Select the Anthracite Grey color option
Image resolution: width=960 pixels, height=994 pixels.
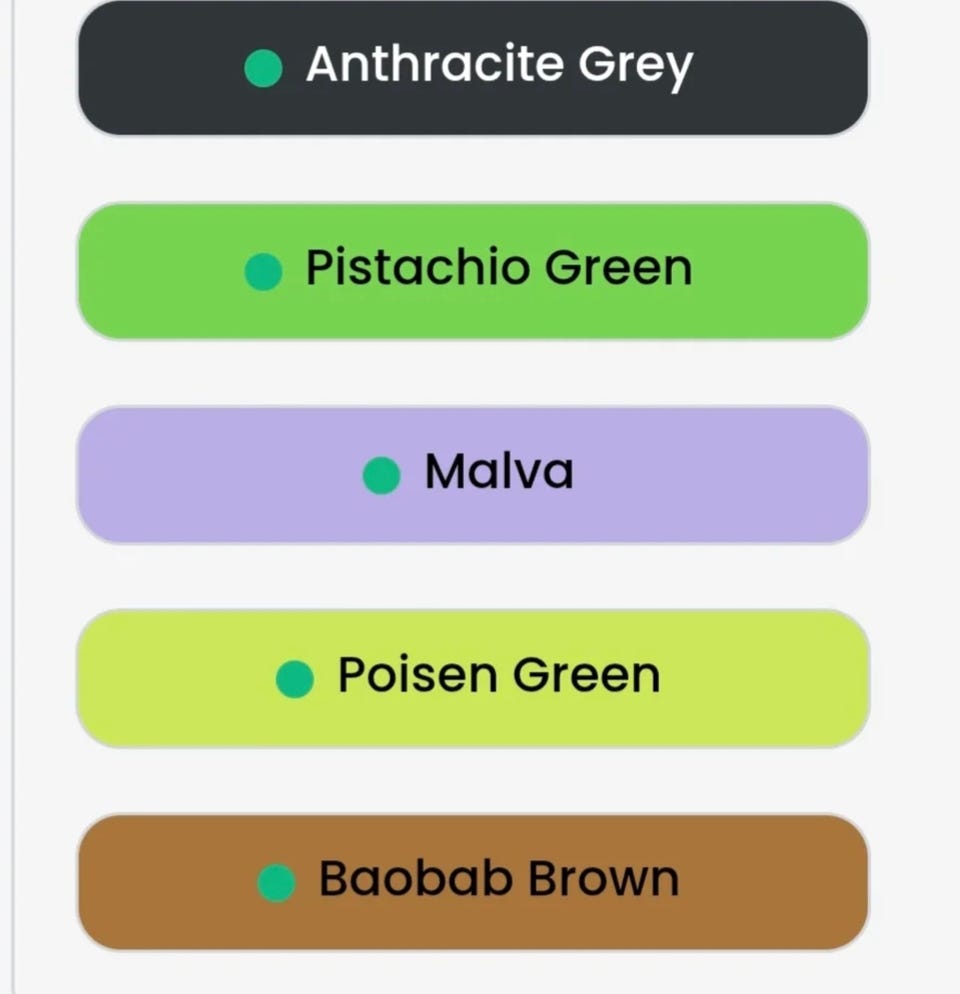pyautogui.click(x=473, y=68)
